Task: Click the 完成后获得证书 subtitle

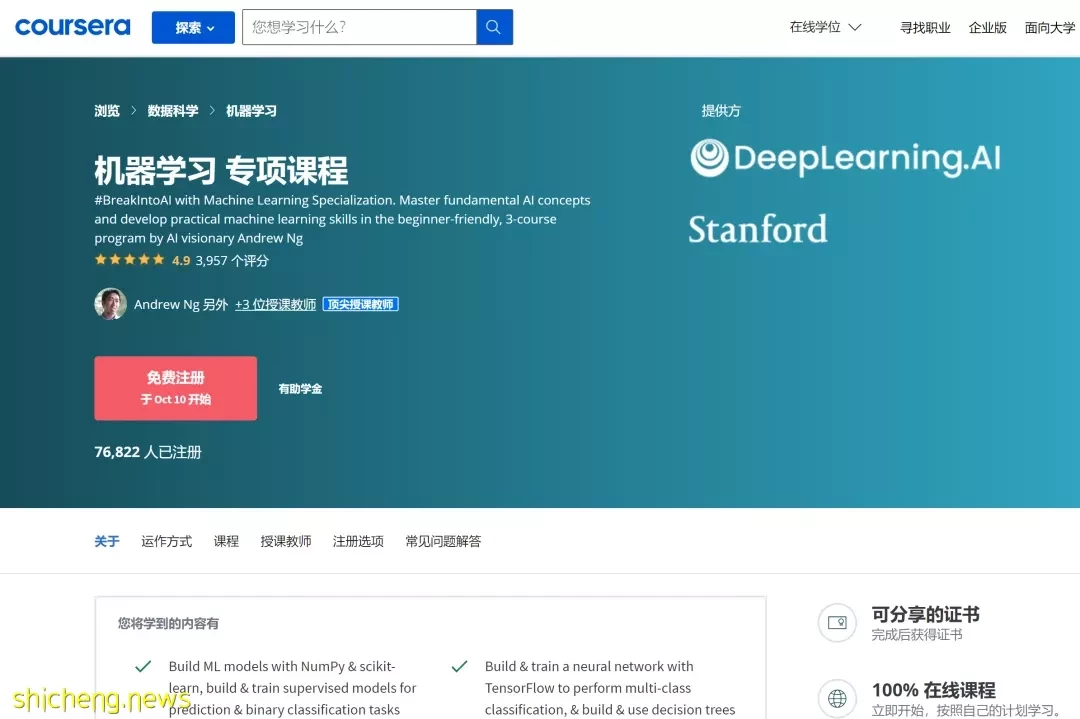Action: (917, 634)
